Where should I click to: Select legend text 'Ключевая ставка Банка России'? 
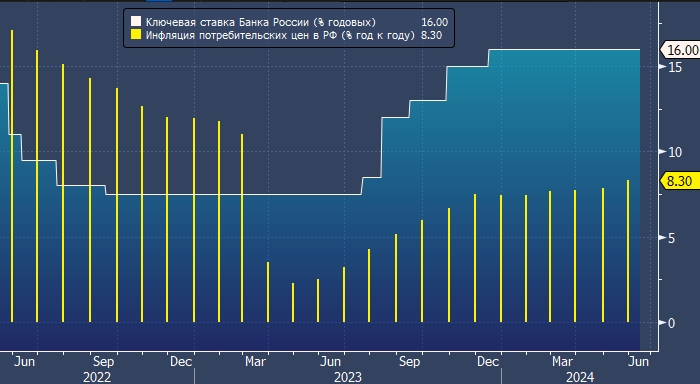[228, 22]
